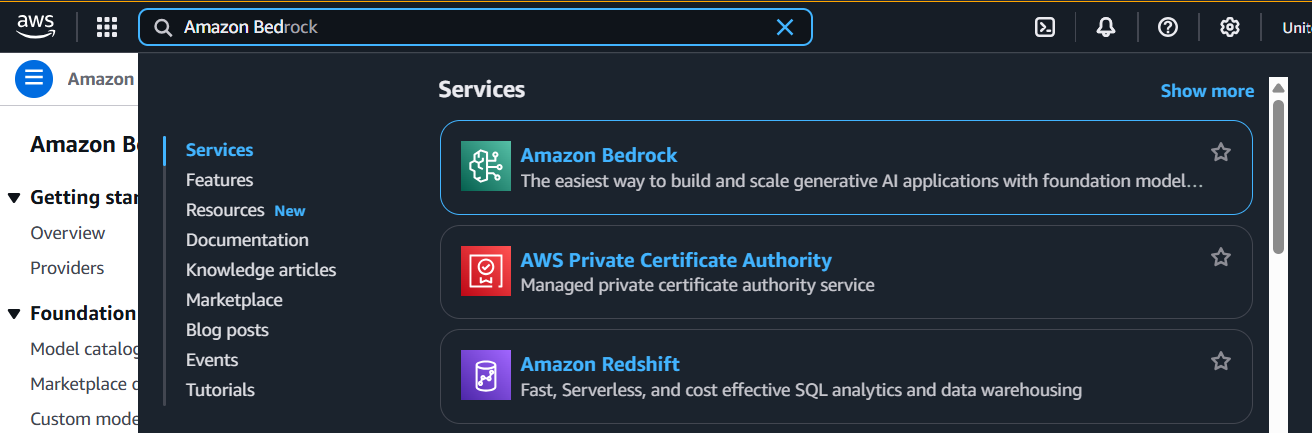Select the Features search category
This screenshot has width=1312, height=433.
[219, 180]
